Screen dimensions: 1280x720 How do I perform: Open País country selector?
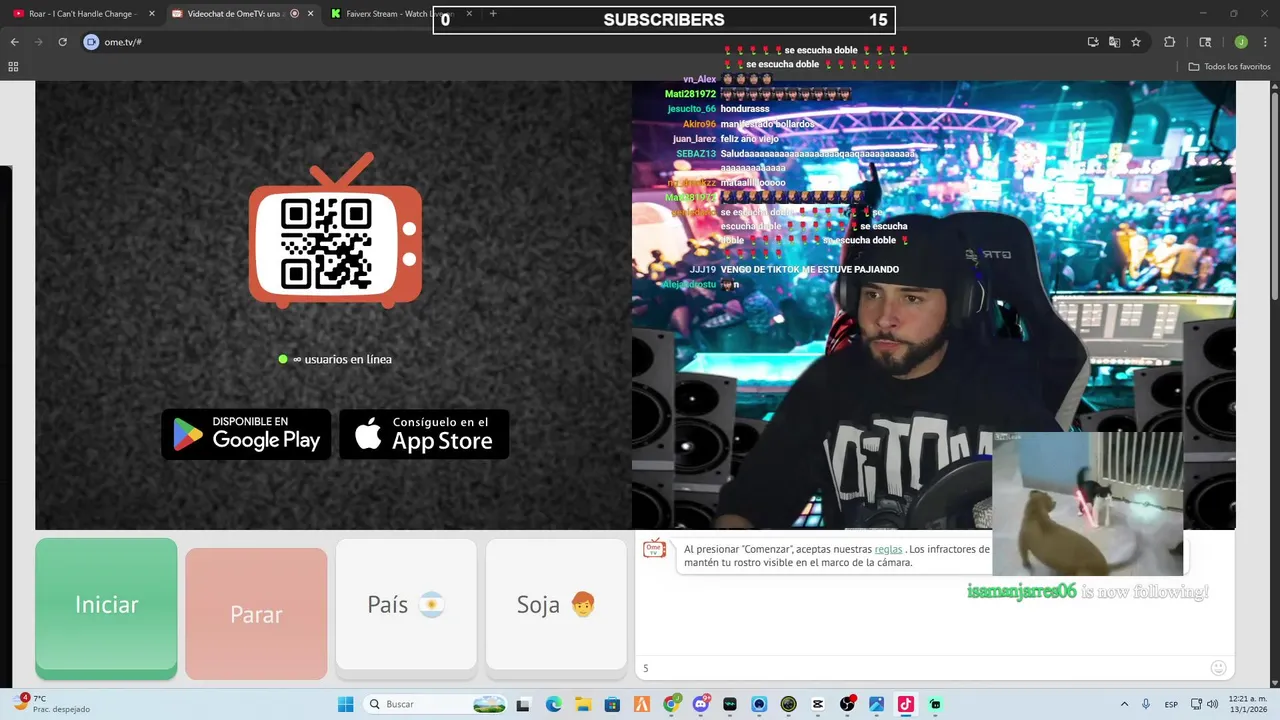pyautogui.click(x=406, y=604)
